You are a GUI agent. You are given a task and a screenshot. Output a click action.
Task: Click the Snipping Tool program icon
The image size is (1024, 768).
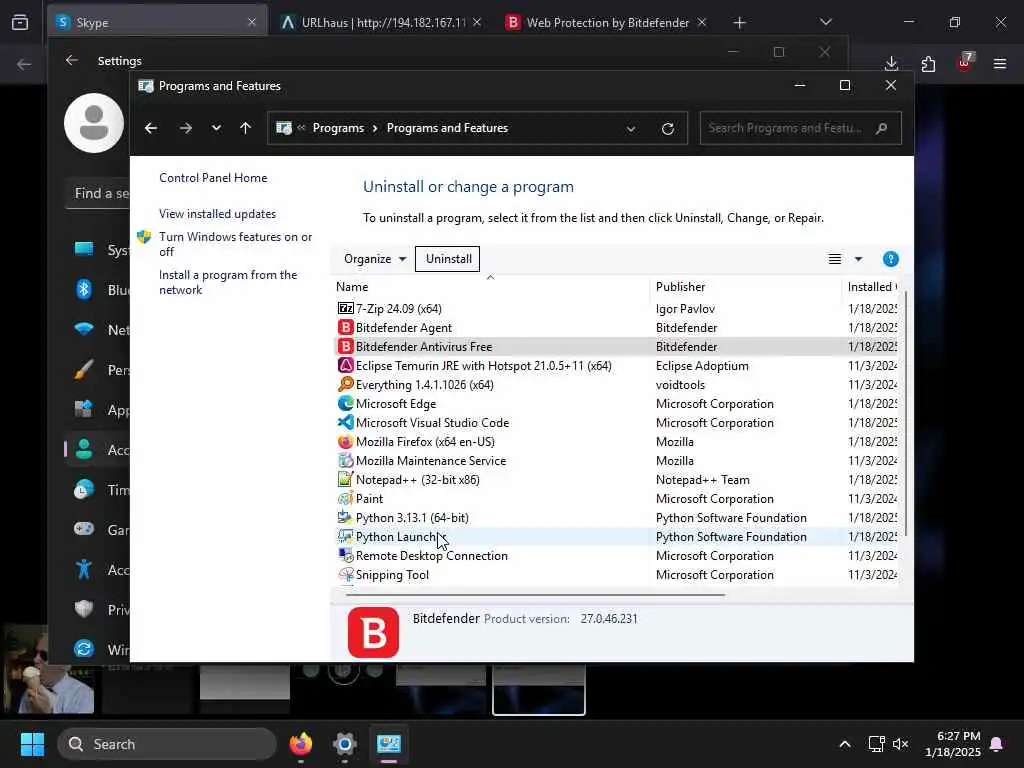click(x=345, y=574)
